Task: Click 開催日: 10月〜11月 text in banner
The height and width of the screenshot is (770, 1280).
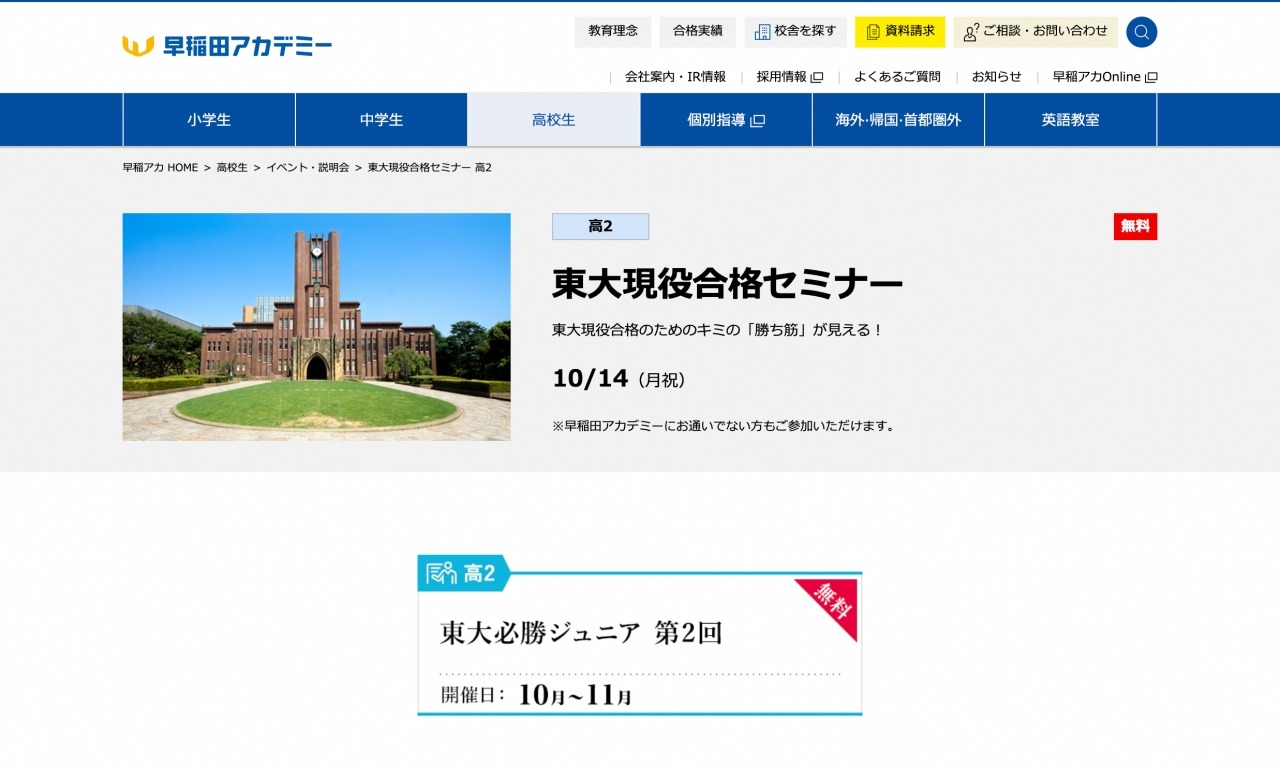Action: coord(536,696)
